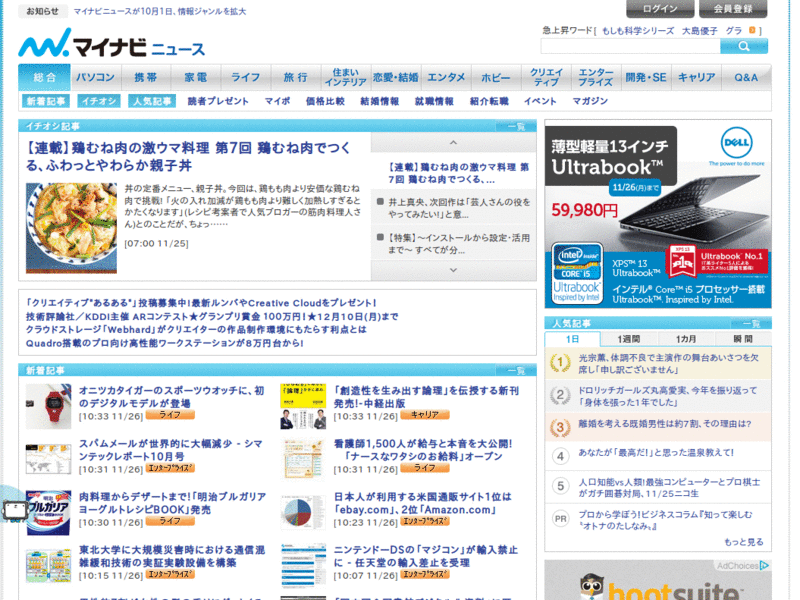The image size is (800, 600).
Task: Click the mascot widget at left edge
Action: point(13,509)
